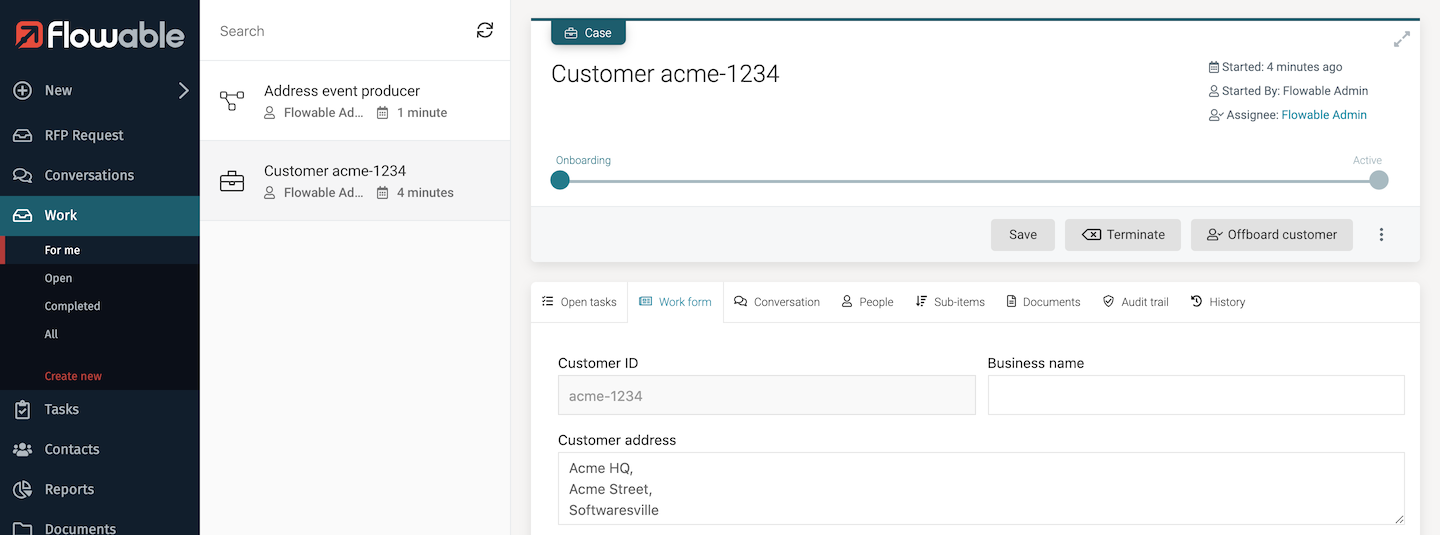Switch to the Audit trail tab

point(1135,302)
